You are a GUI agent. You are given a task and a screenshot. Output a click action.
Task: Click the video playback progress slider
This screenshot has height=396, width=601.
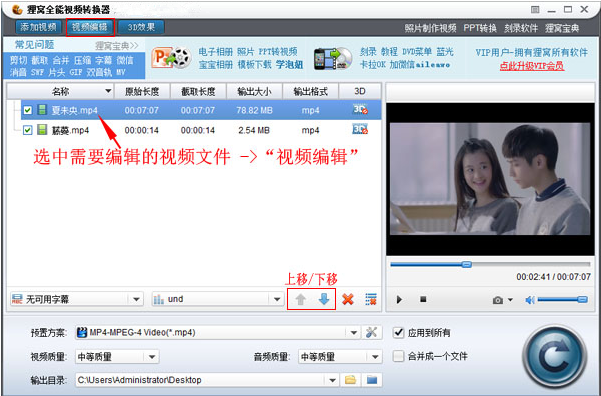coord(490,265)
